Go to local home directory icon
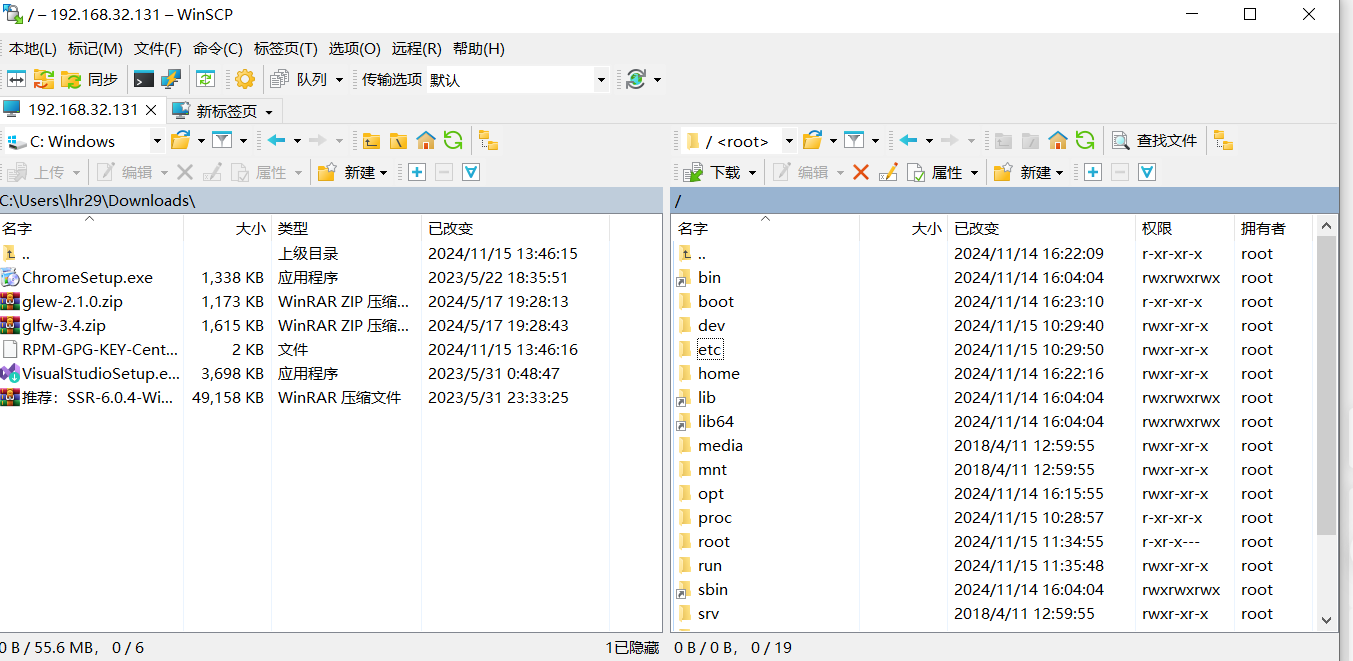The width and height of the screenshot is (1353, 661). click(x=425, y=141)
